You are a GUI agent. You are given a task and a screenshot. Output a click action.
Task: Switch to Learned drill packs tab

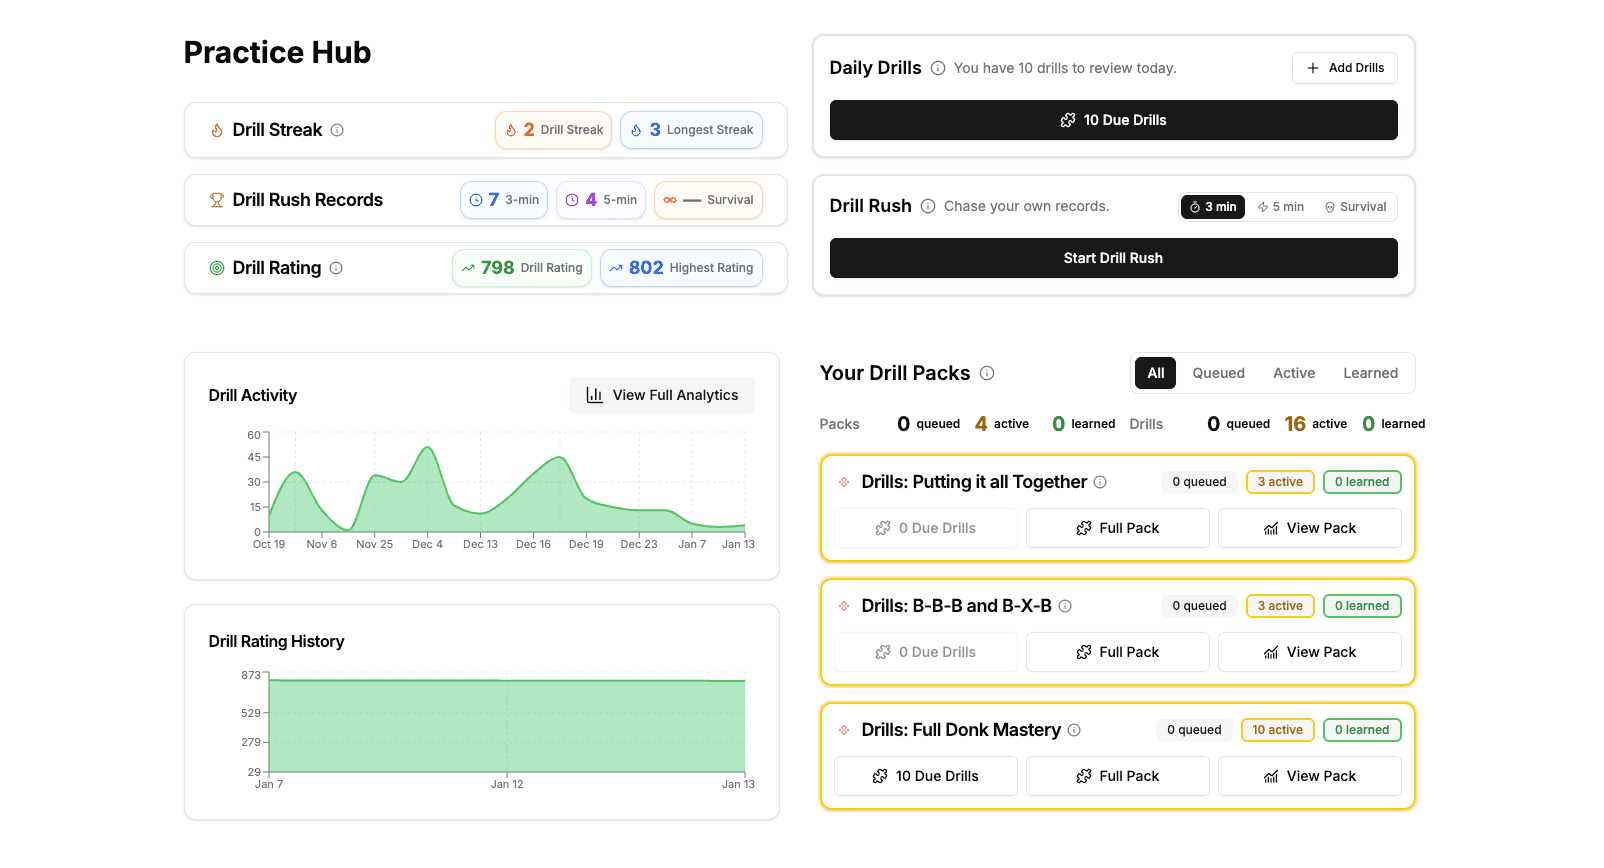1370,373
